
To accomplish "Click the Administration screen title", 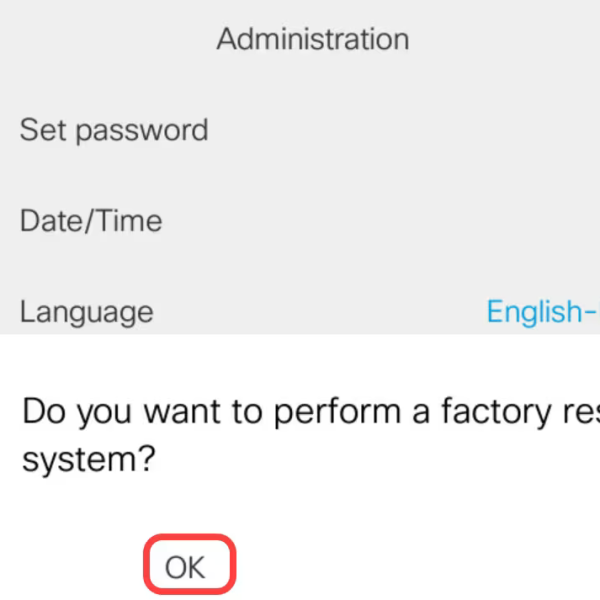I will point(312,39).
